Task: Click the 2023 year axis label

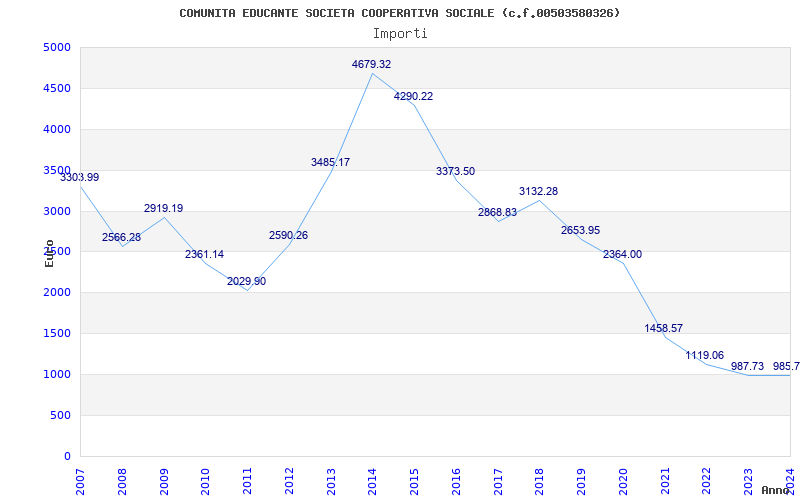Action: click(x=748, y=481)
